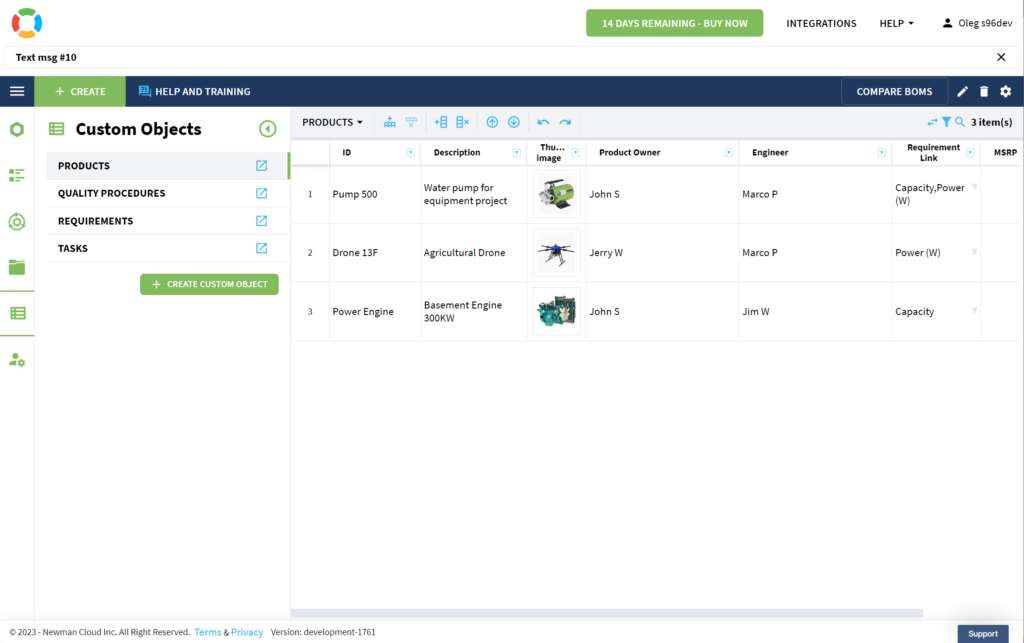Open the ID column dropdown

pos(411,153)
